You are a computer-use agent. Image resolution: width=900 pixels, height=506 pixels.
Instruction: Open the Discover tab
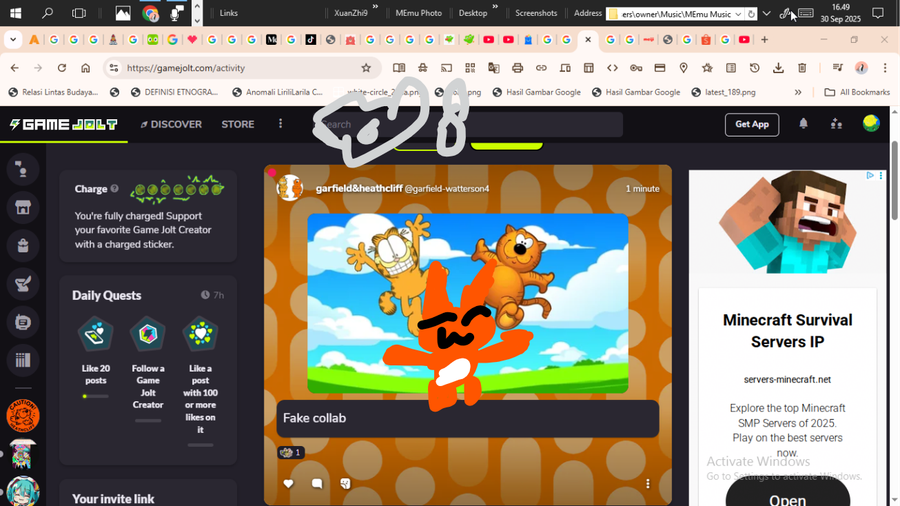tap(171, 124)
